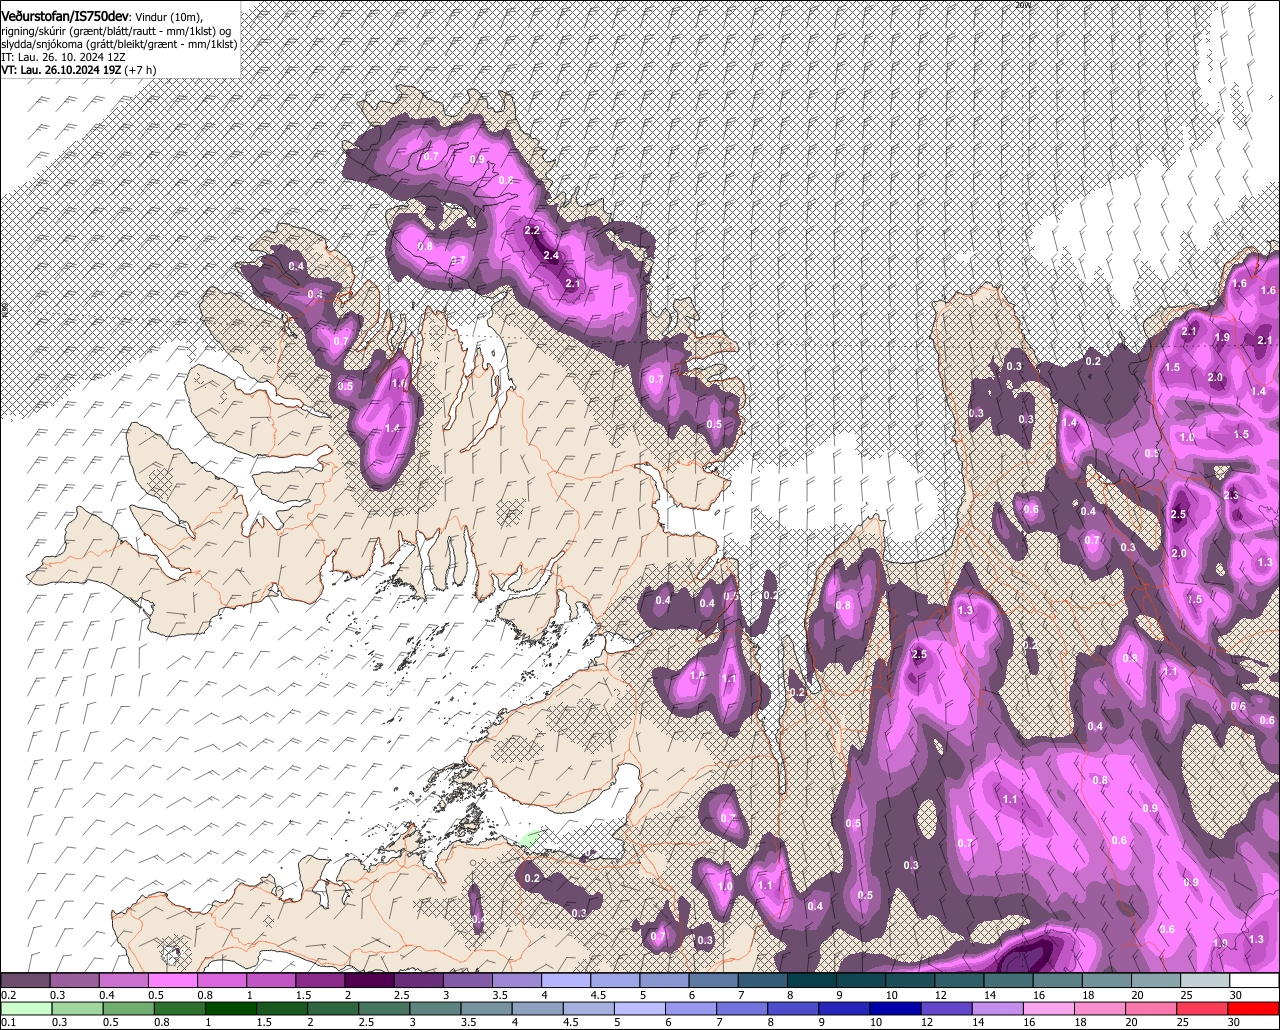Select the bottom legend row swatch labeled 0.8
This screenshot has height=1030, width=1280.
(179, 1008)
